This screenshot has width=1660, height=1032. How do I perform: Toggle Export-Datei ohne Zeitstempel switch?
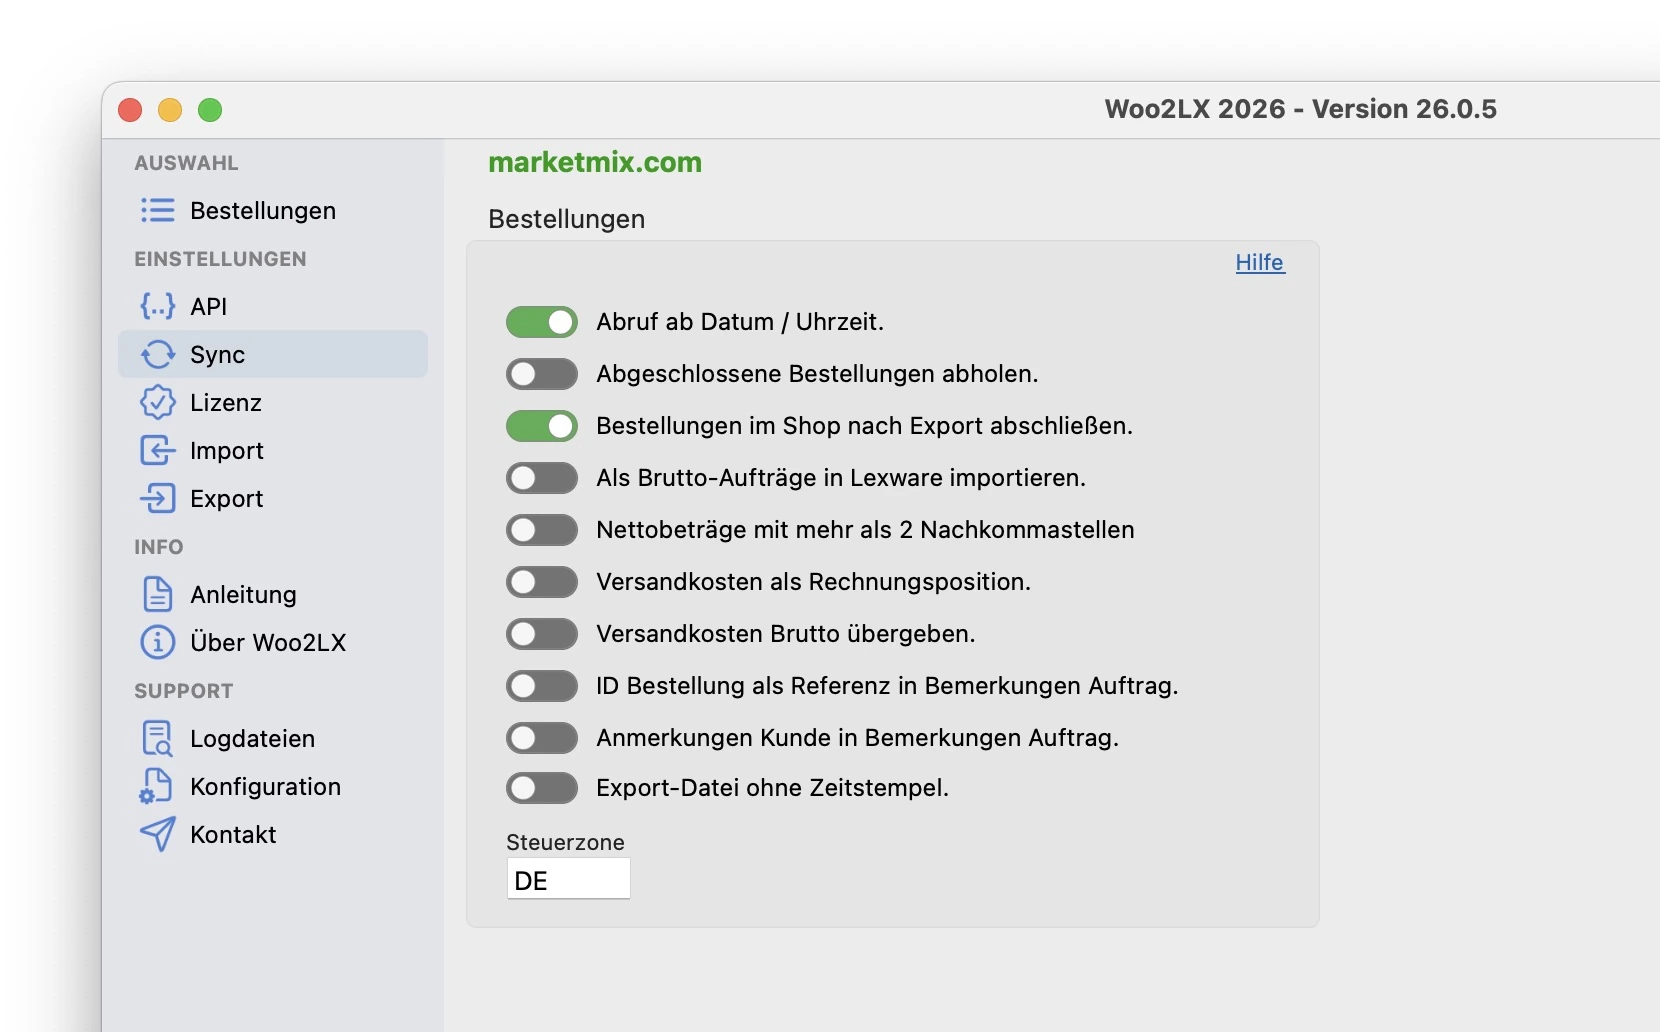coord(542,788)
